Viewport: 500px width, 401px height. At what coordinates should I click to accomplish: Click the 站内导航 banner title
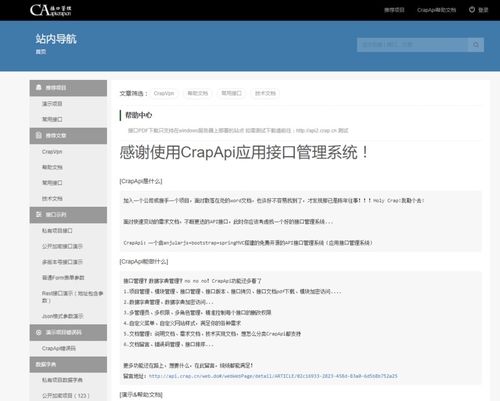pos(56,39)
